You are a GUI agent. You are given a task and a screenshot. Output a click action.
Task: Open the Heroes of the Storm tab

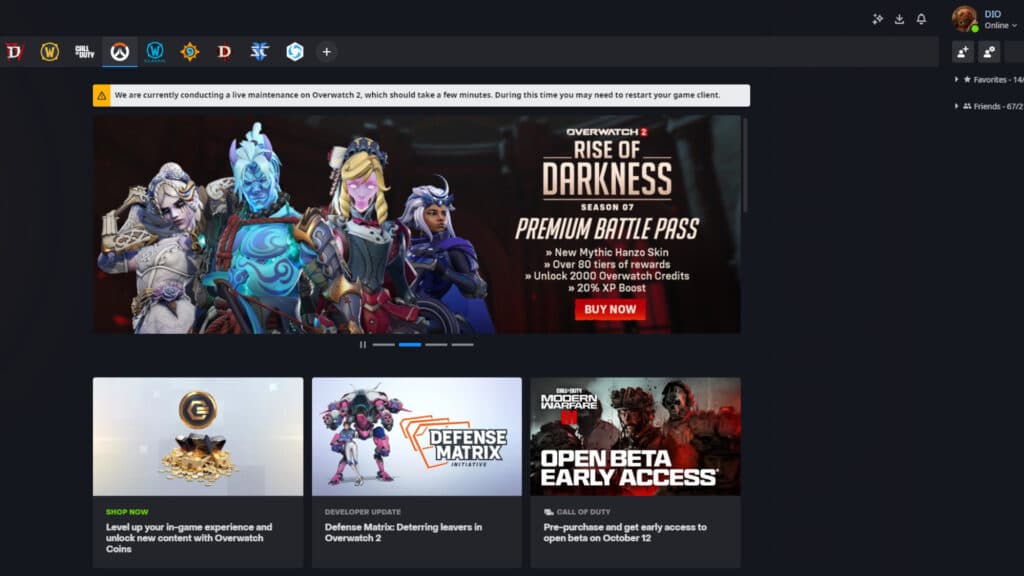coord(295,52)
